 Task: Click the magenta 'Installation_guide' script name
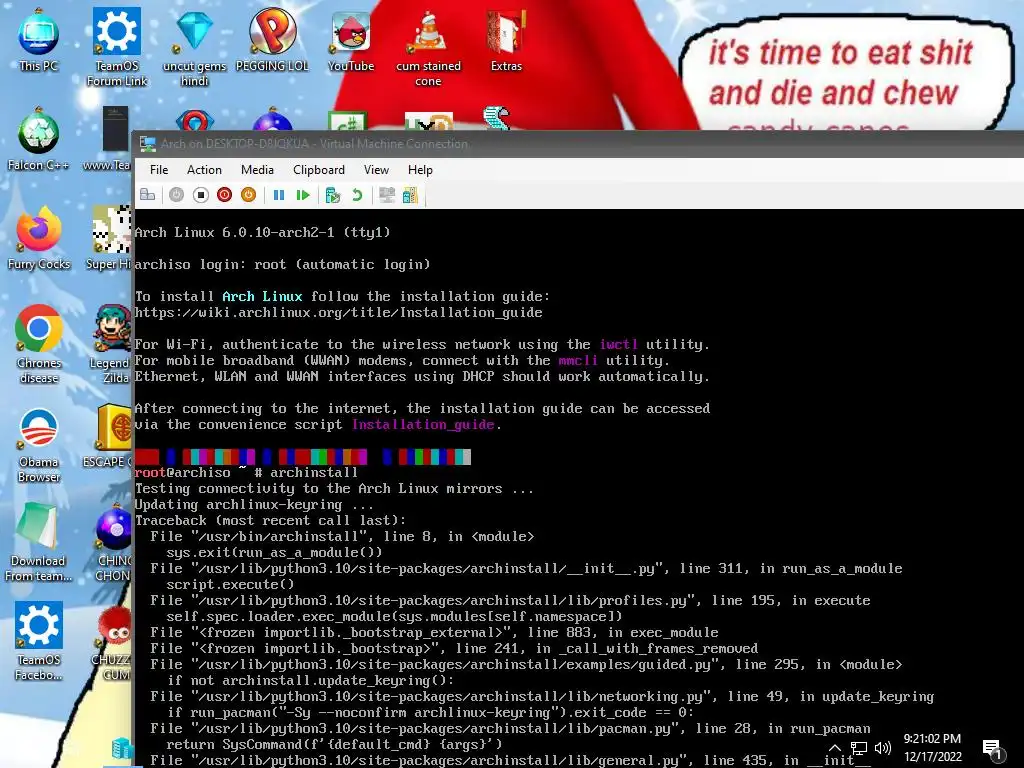(423, 424)
